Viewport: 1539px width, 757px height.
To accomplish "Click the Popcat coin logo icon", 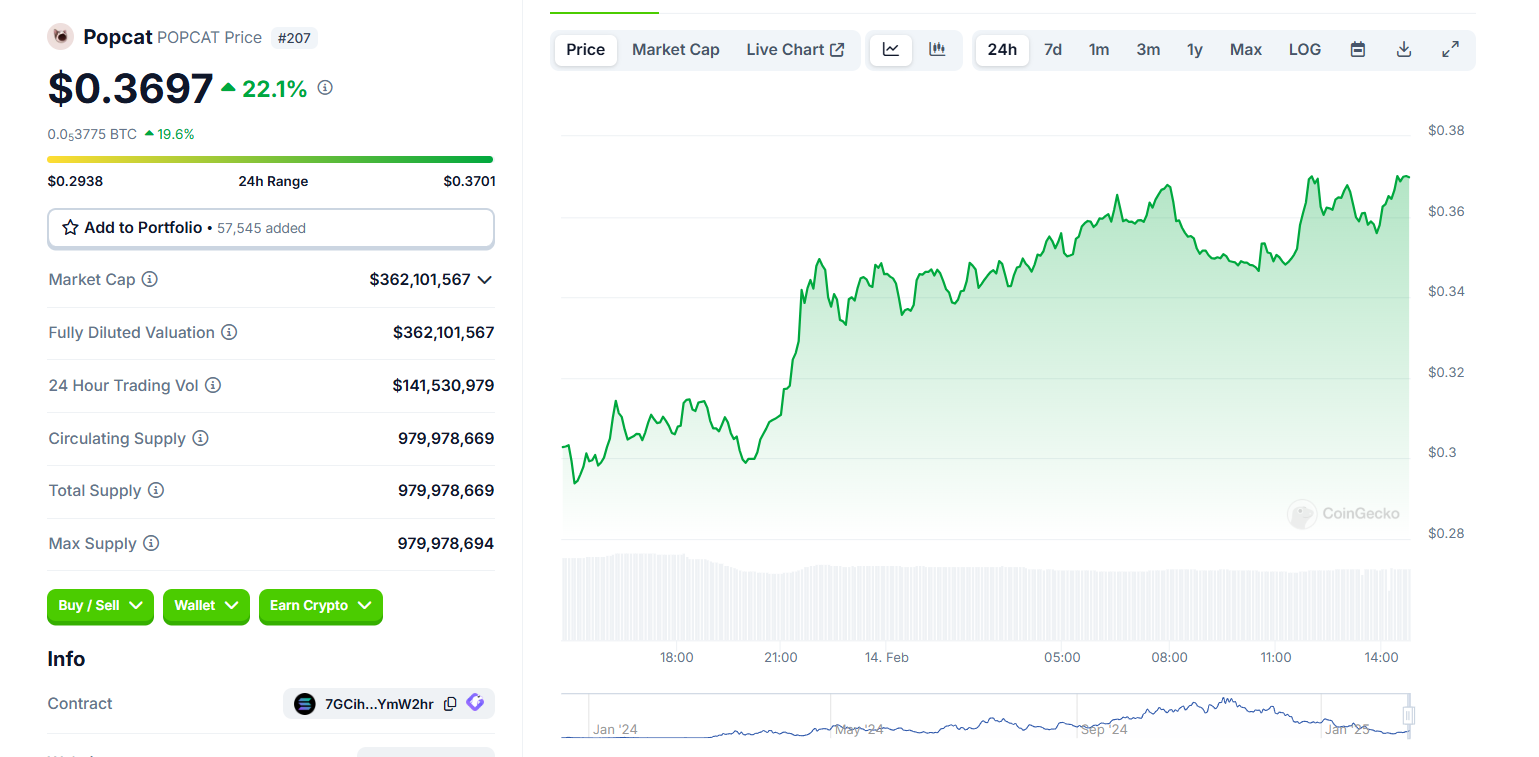I will 60,37.
